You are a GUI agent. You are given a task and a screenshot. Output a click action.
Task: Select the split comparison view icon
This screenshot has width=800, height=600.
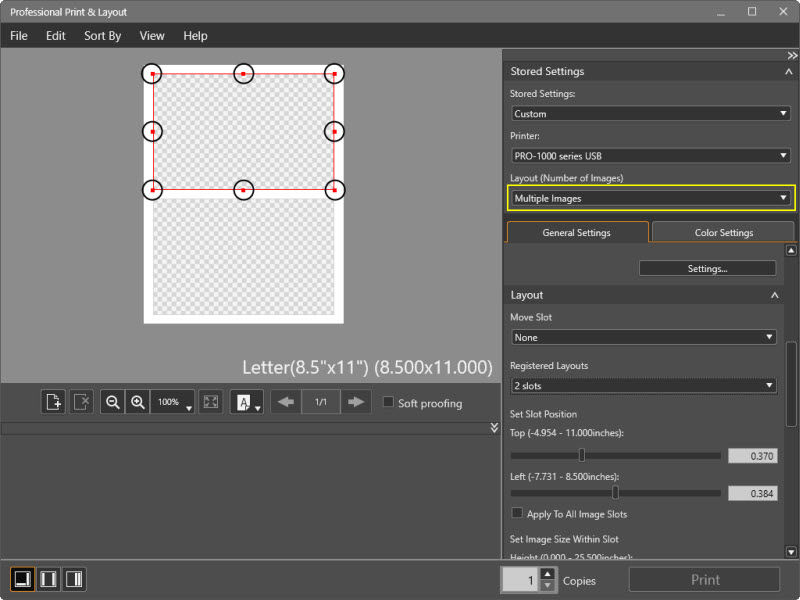pyautogui.click(x=49, y=579)
